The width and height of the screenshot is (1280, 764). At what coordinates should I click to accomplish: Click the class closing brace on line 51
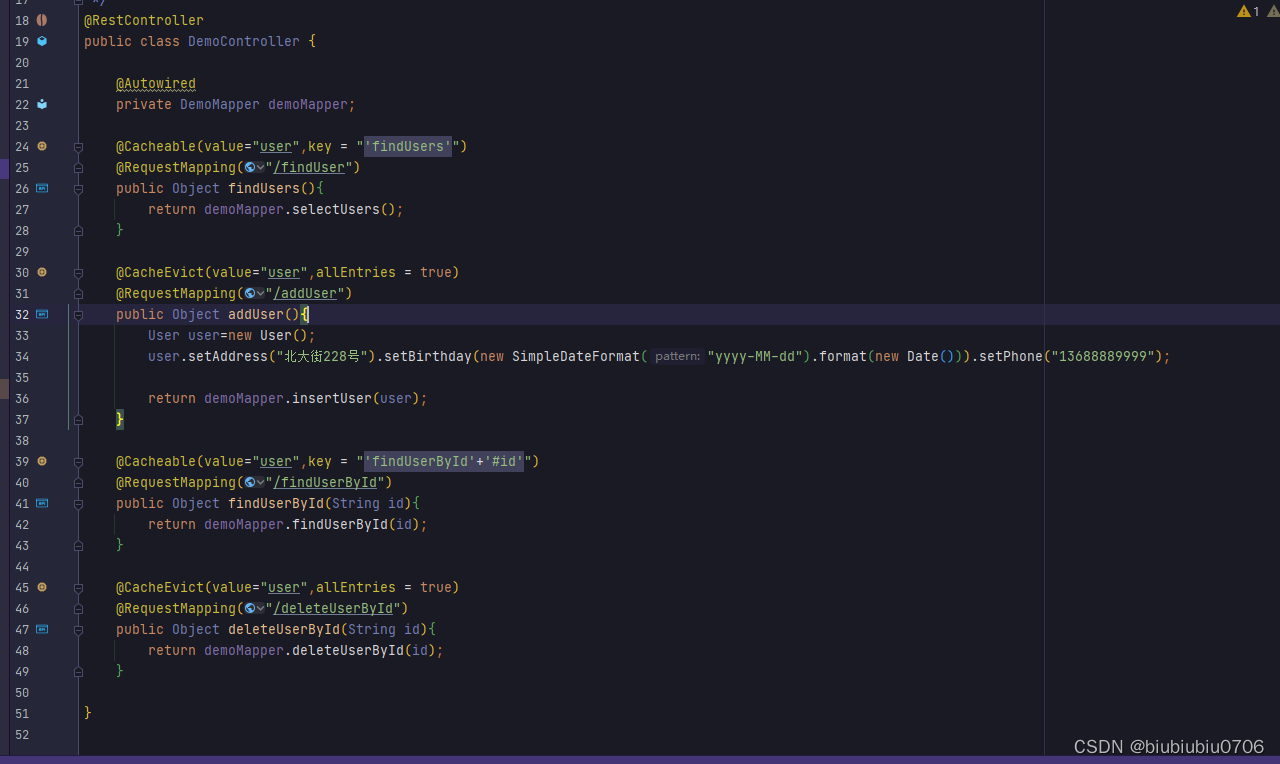click(88, 713)
